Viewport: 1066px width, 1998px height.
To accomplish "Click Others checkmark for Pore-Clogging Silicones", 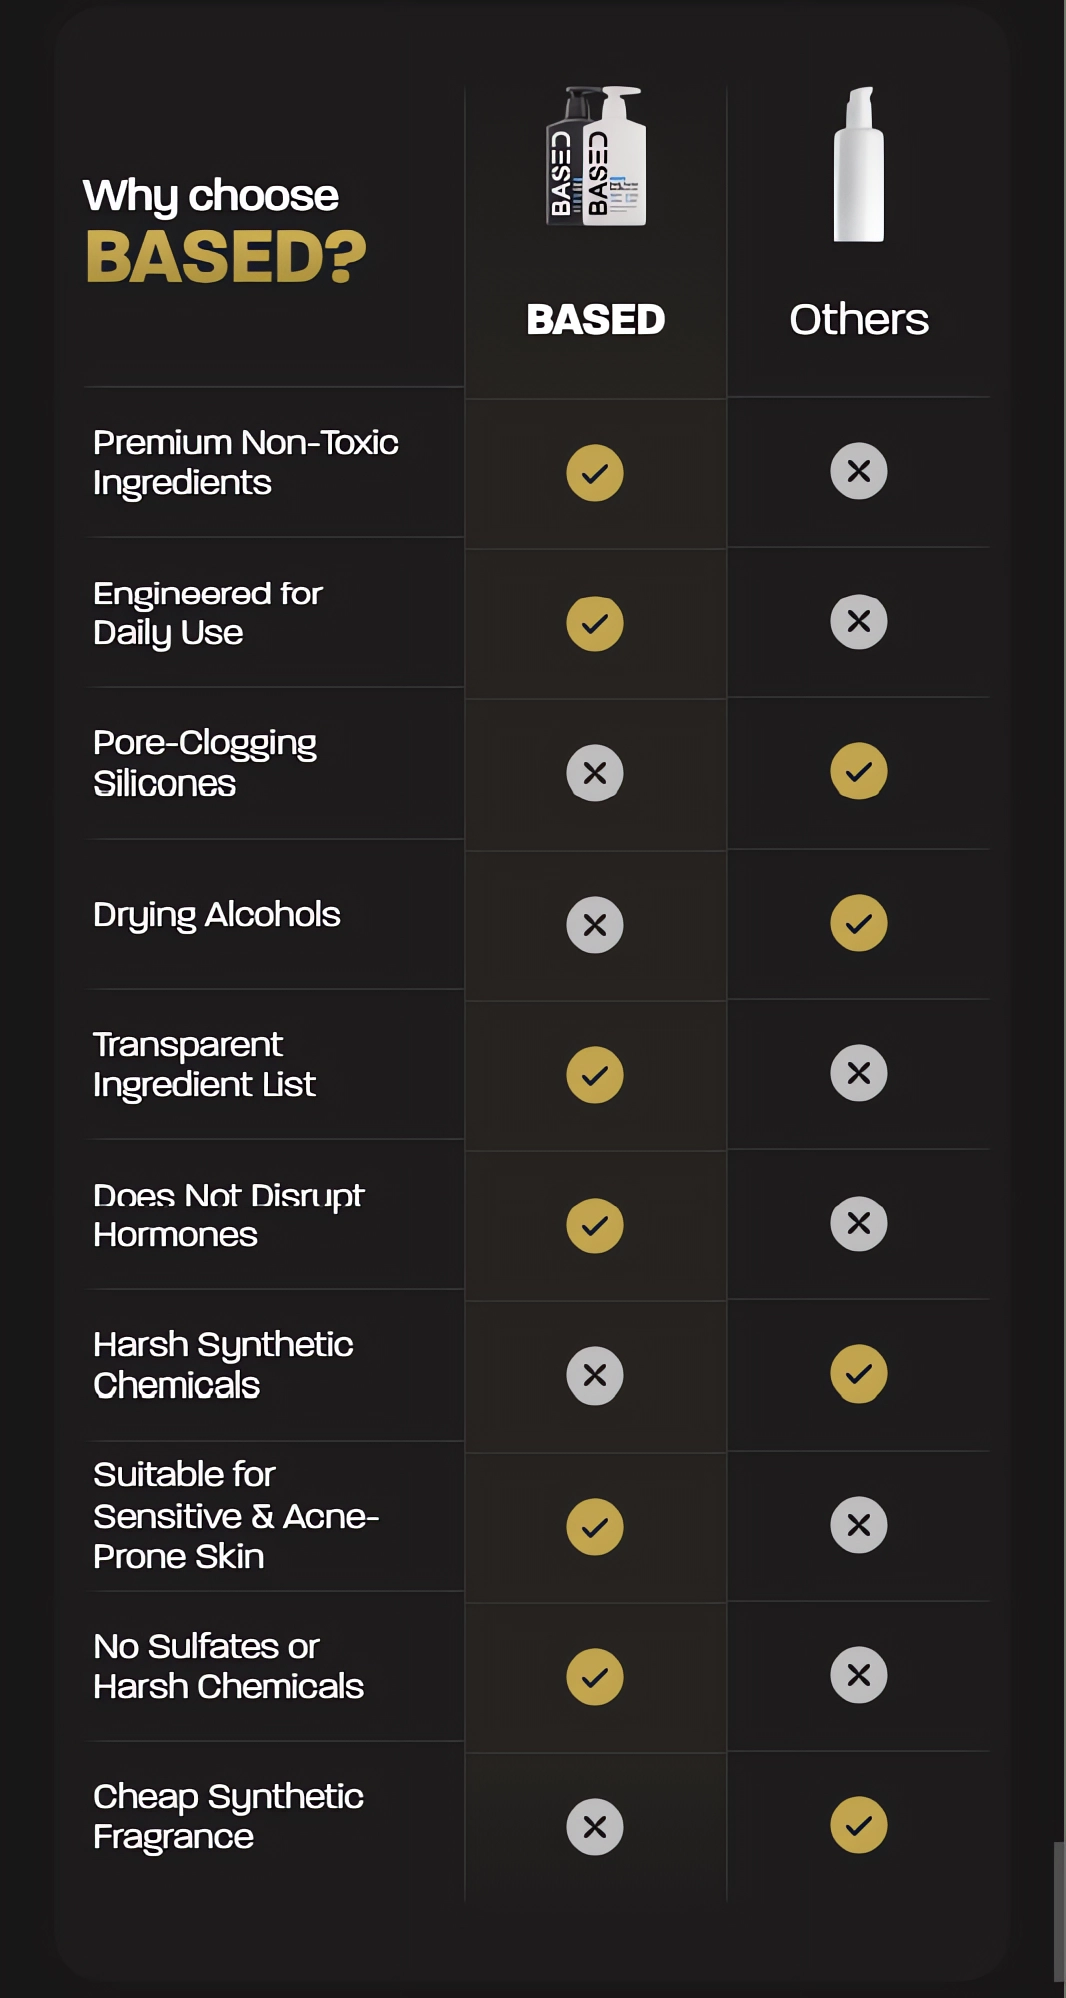I will pyautogui.click(x=859, y=771).
